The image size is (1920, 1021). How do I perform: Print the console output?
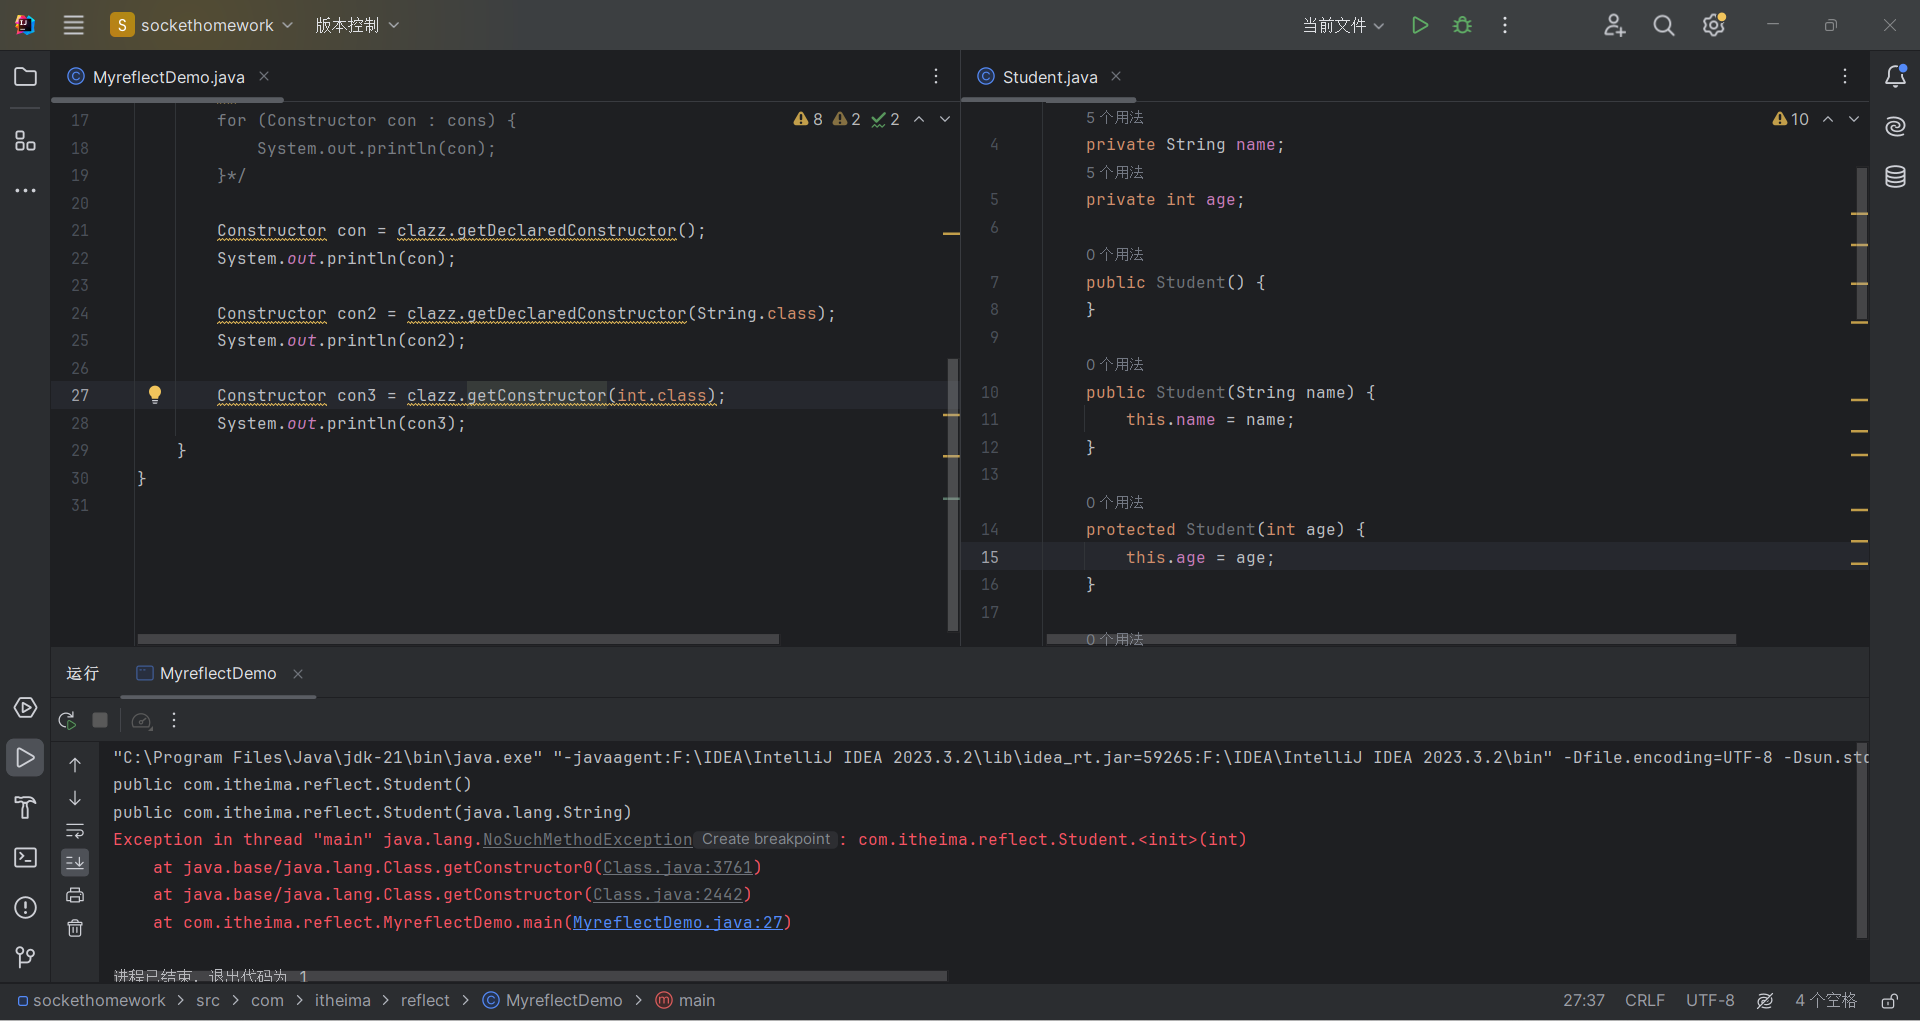[75, 895]
